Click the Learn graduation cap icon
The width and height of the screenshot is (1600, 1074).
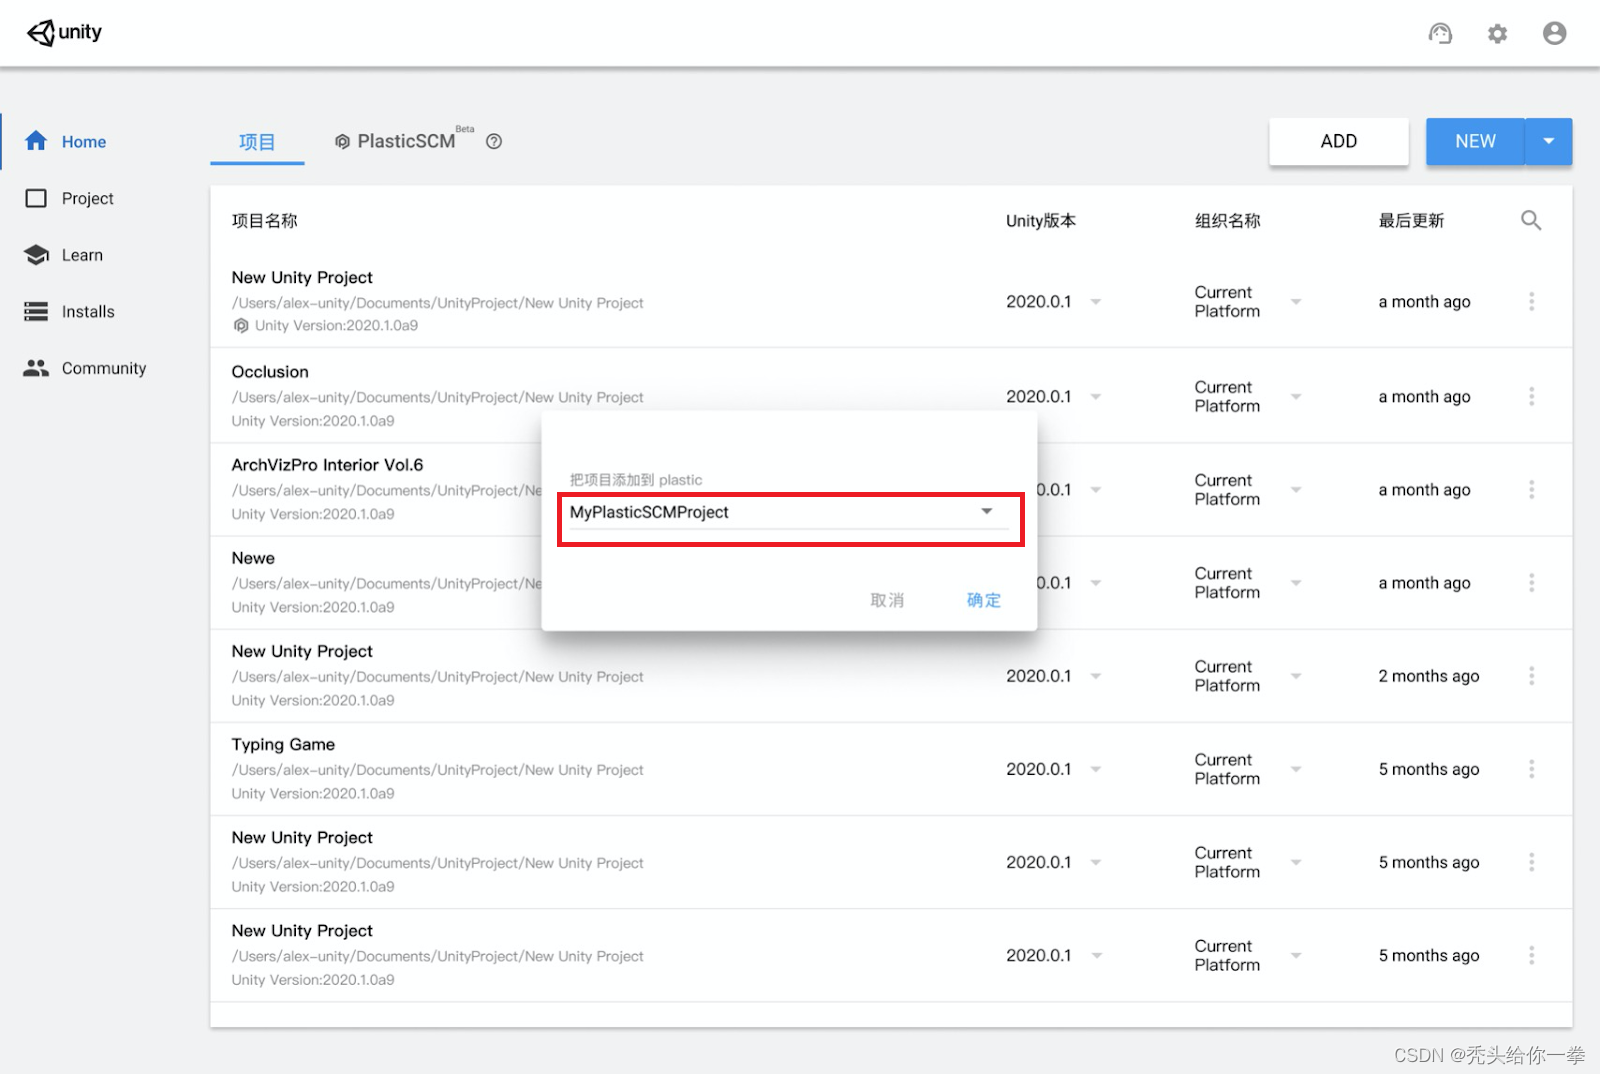36,255
